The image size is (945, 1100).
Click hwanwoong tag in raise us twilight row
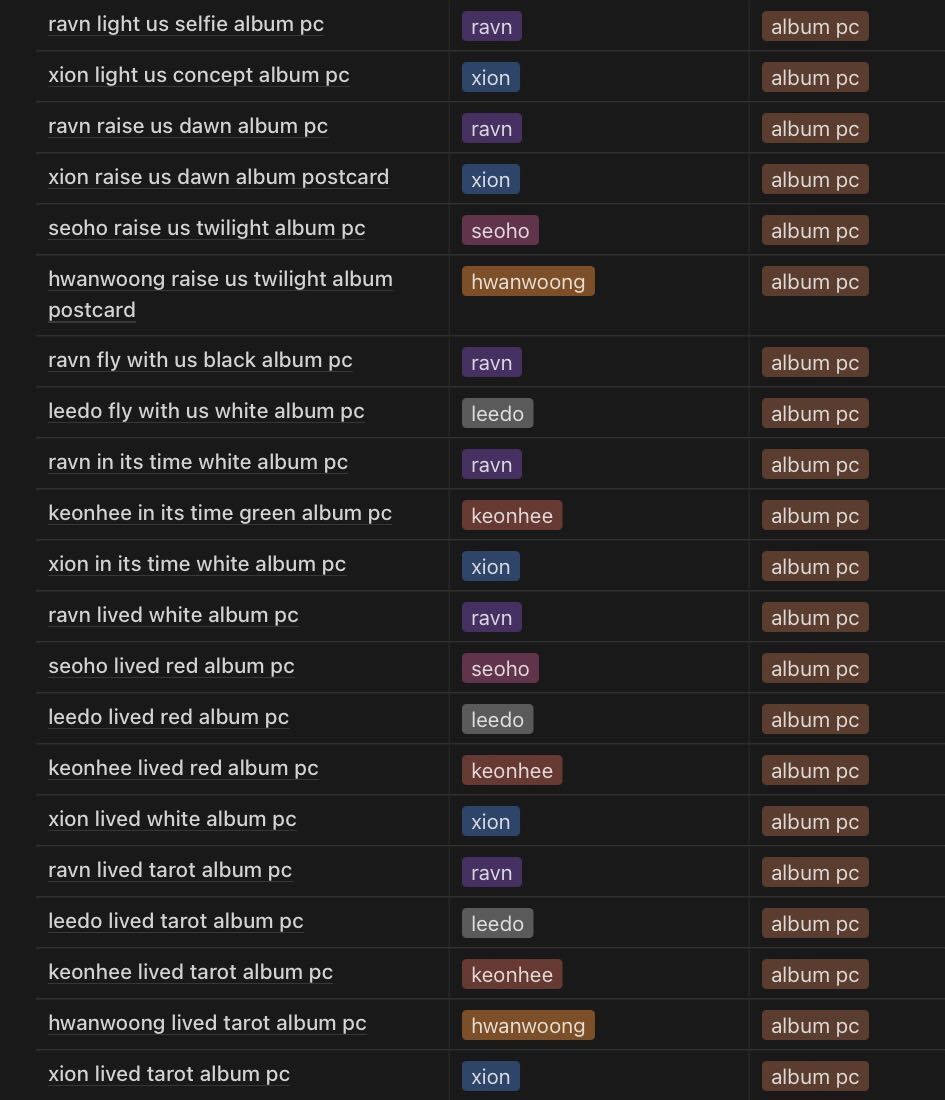528,282
